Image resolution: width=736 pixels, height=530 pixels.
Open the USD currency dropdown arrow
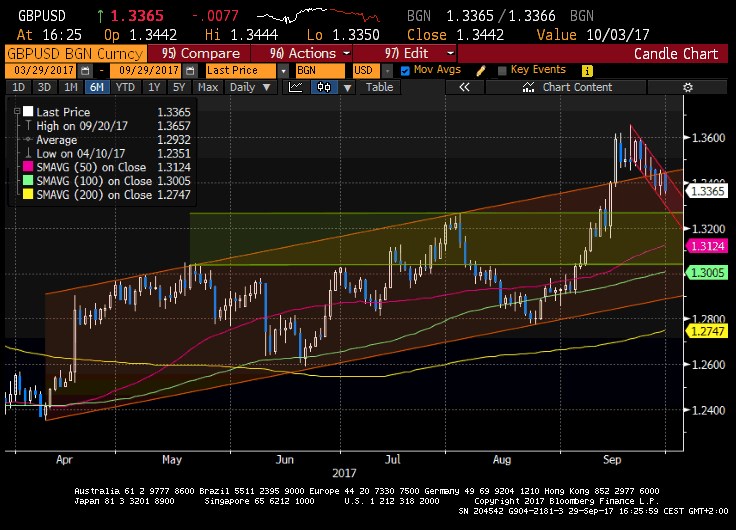pyautogui.click(x=387, y=71)
